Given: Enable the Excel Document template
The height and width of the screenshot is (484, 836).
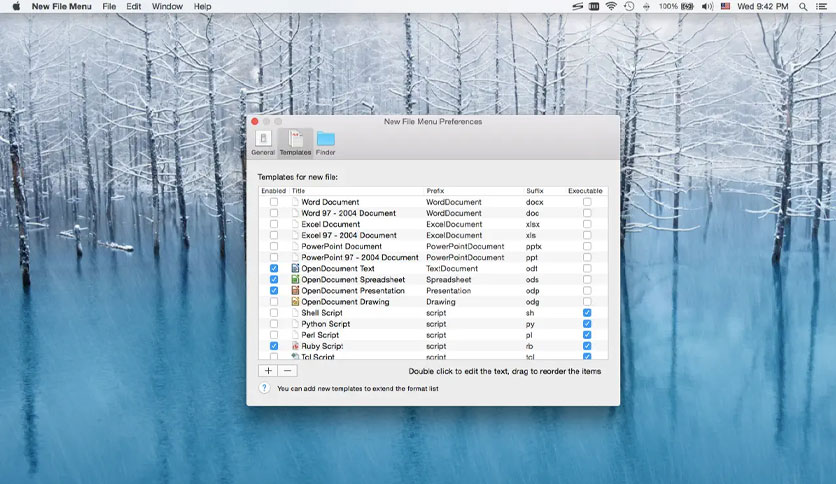Looking at the screenshot, I should point(274,224).
